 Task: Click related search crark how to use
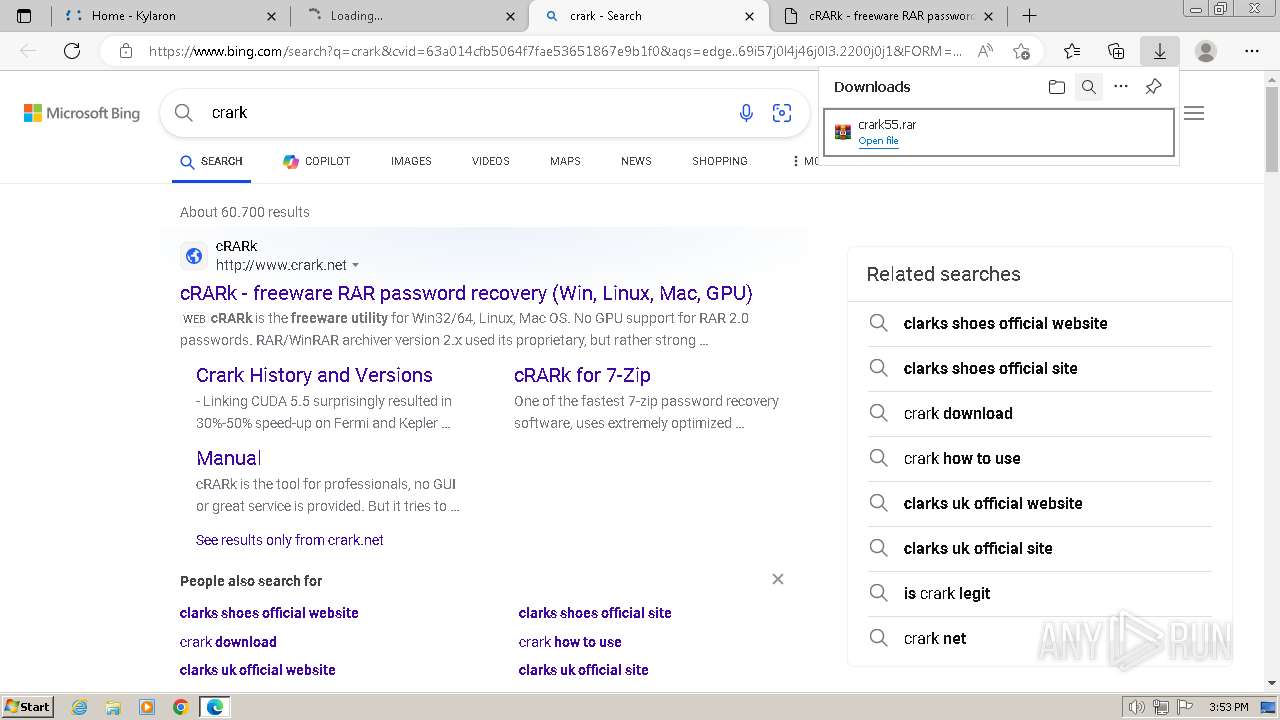pos(962,458)
